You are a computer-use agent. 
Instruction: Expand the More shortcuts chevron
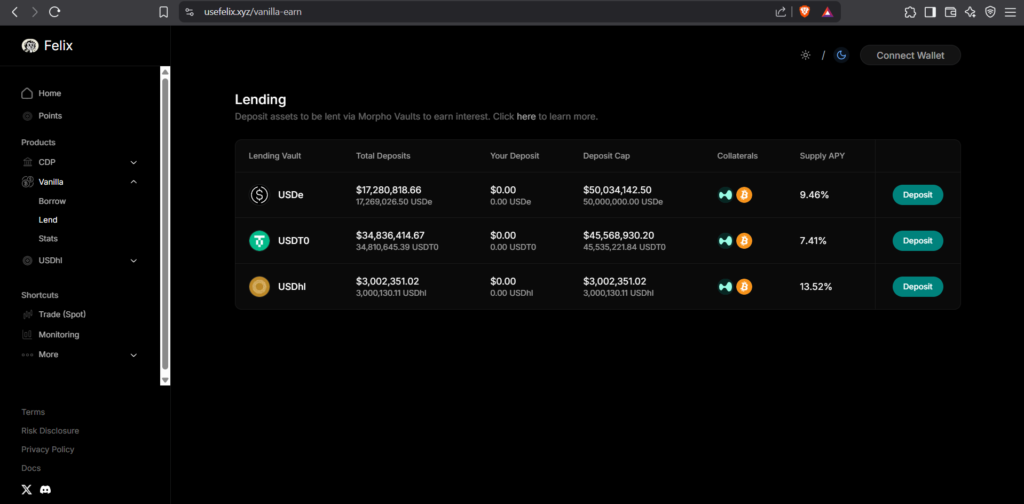pos(133,354)
